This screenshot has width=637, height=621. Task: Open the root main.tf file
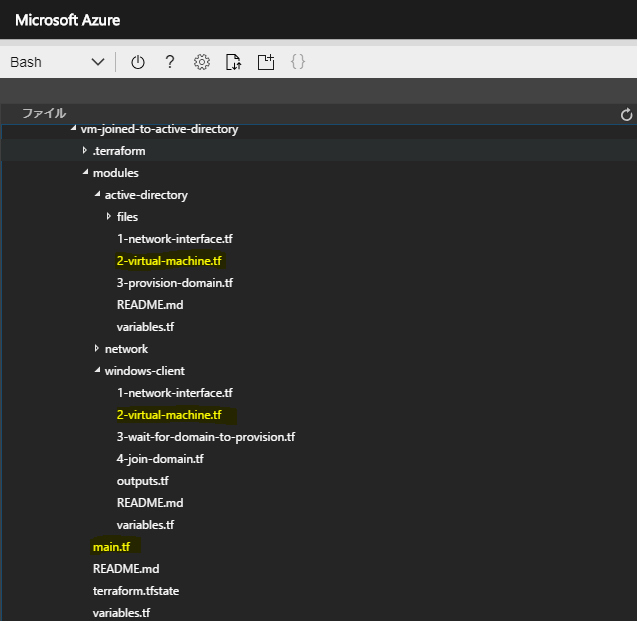point(111,547)
